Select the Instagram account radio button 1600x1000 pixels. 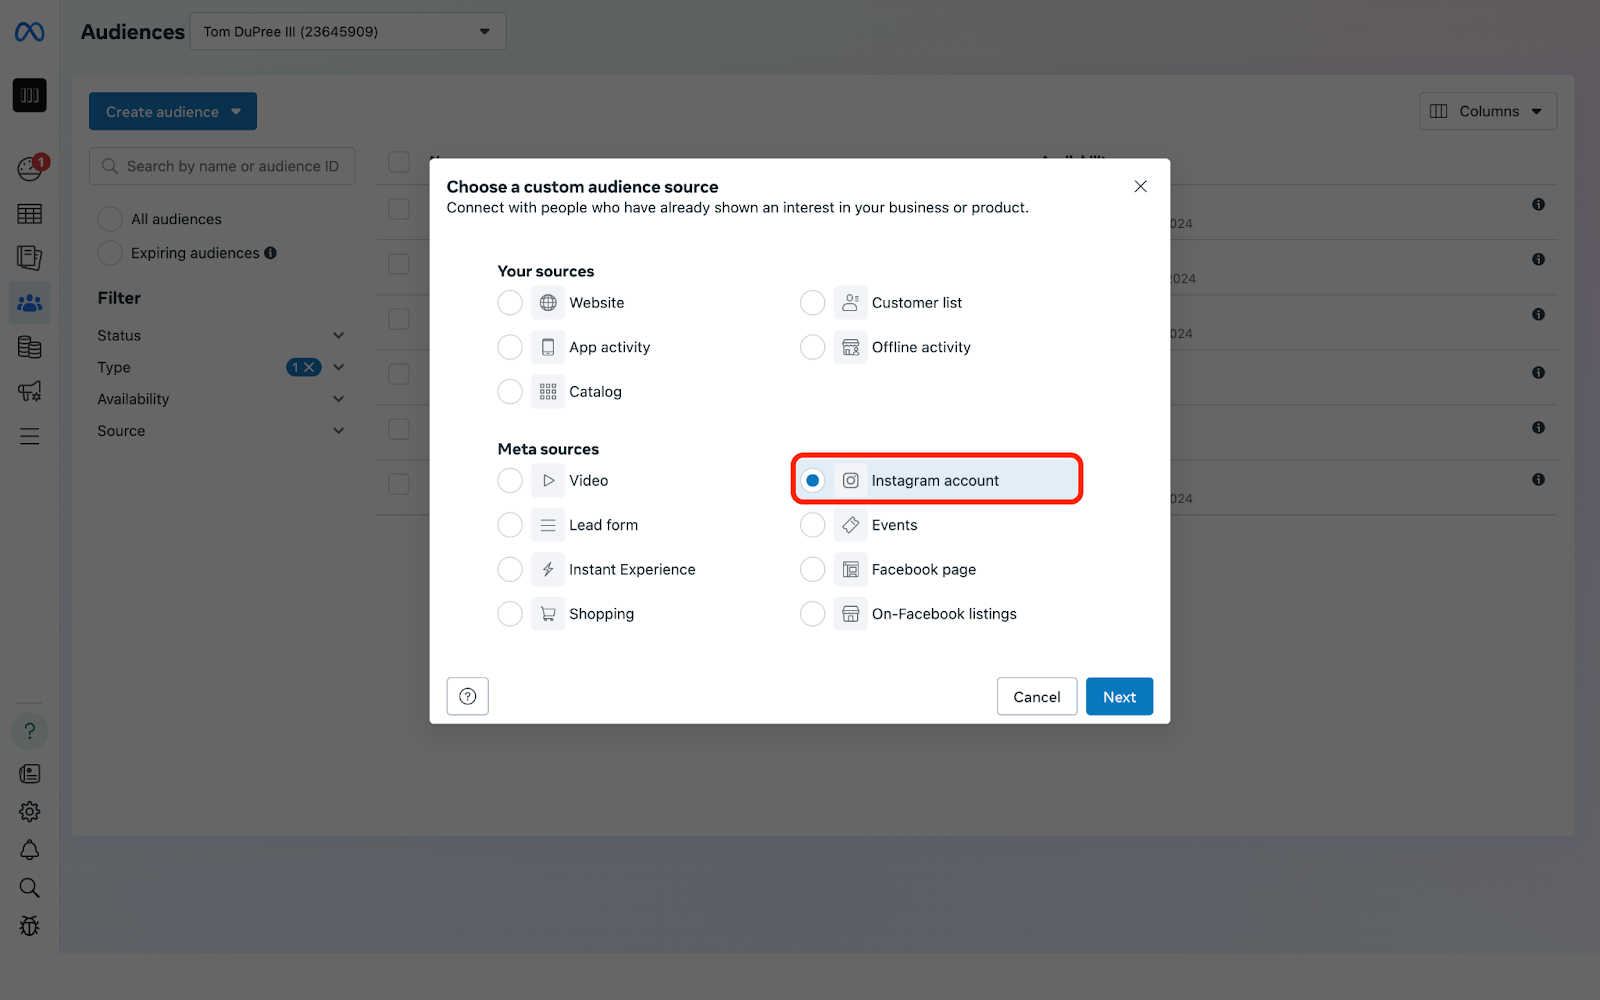pyautogui.click(x=813, y=481)
